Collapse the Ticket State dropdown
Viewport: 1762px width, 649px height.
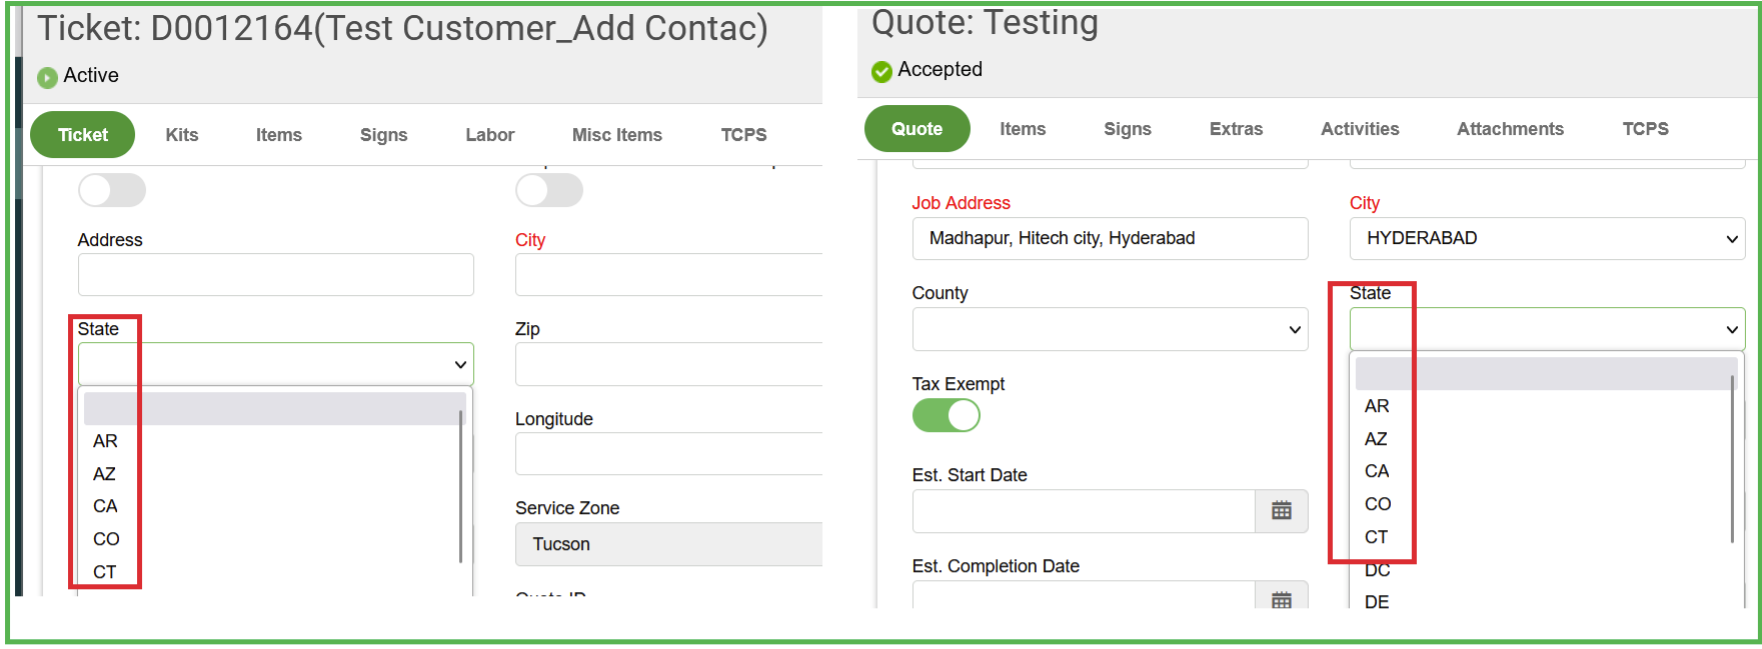[x=275, y=364]
